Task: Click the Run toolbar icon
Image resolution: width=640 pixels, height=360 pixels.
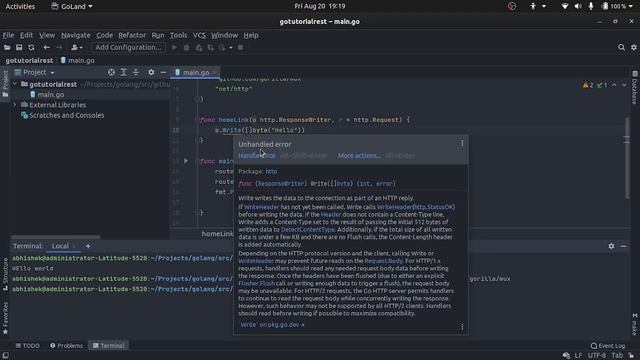Action: (x=174, y=47)
